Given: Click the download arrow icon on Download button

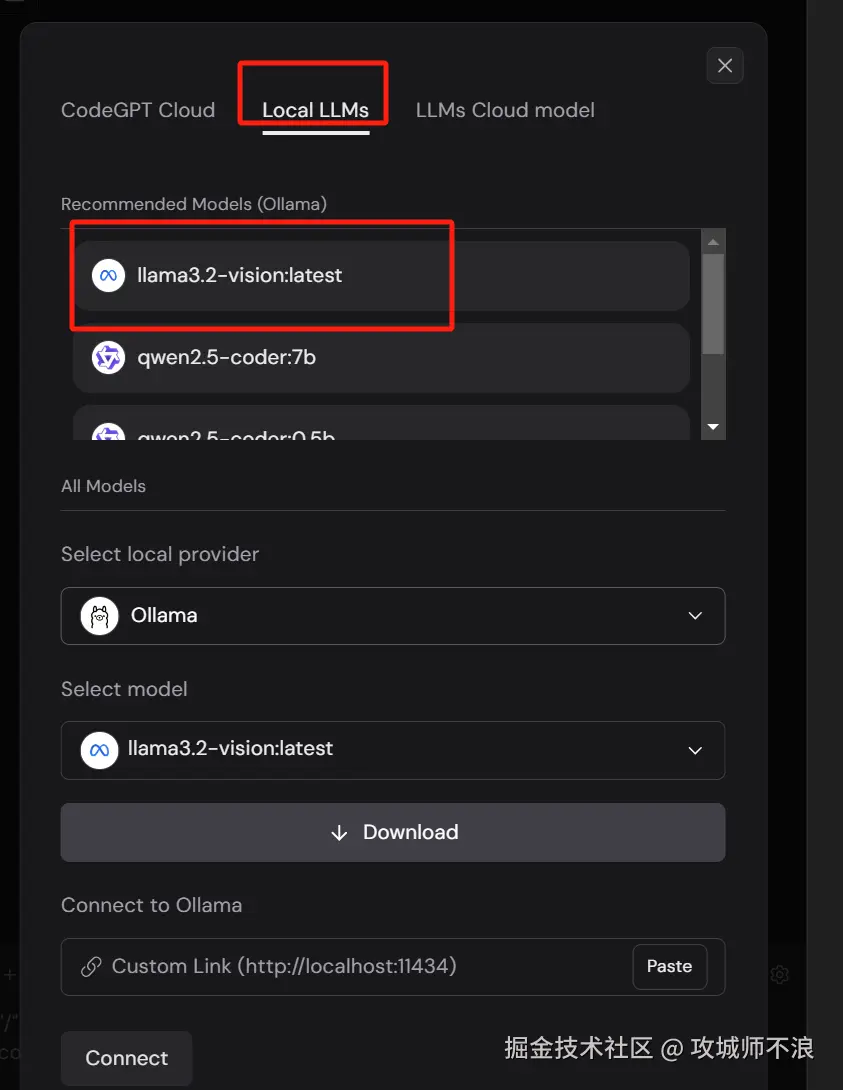Looking at the screenshot, I should point(339,833).
